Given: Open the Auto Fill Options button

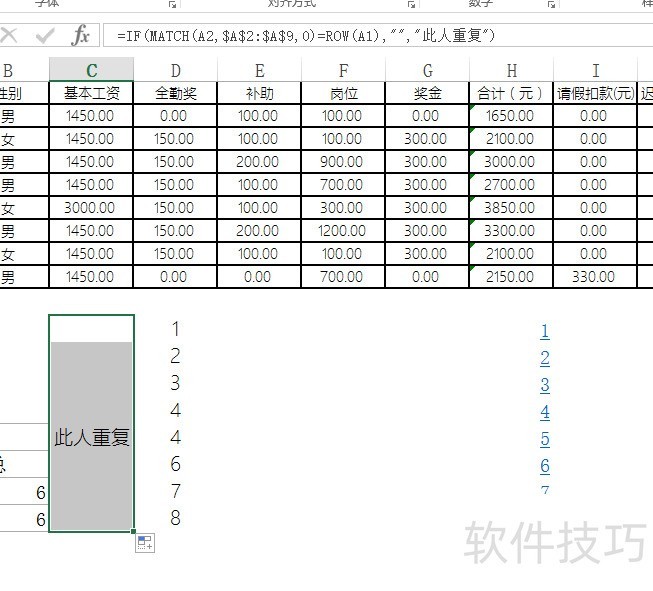Looking at the screenshot, I should (x=145, y=543).
